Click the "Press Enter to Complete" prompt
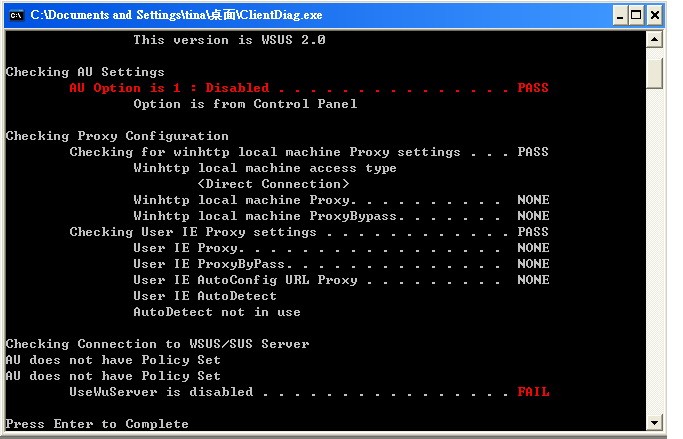The height and width of the screenshot is (439, 683). pos(97,424)
